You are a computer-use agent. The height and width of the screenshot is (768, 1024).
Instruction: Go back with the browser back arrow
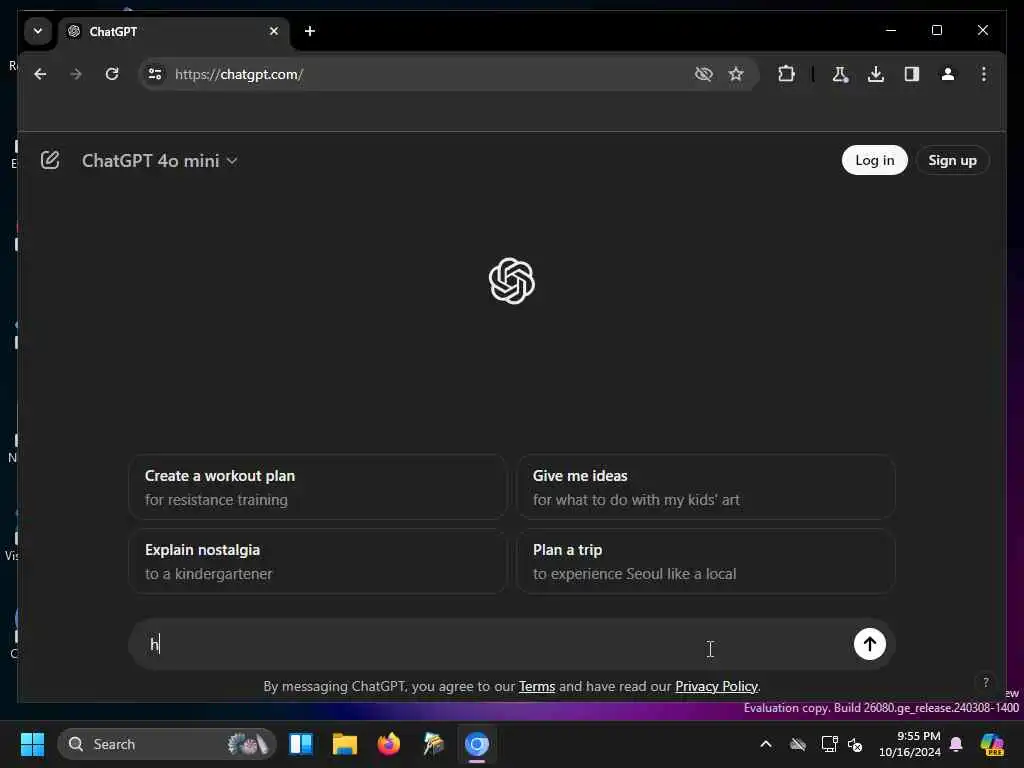pos(40,74)
